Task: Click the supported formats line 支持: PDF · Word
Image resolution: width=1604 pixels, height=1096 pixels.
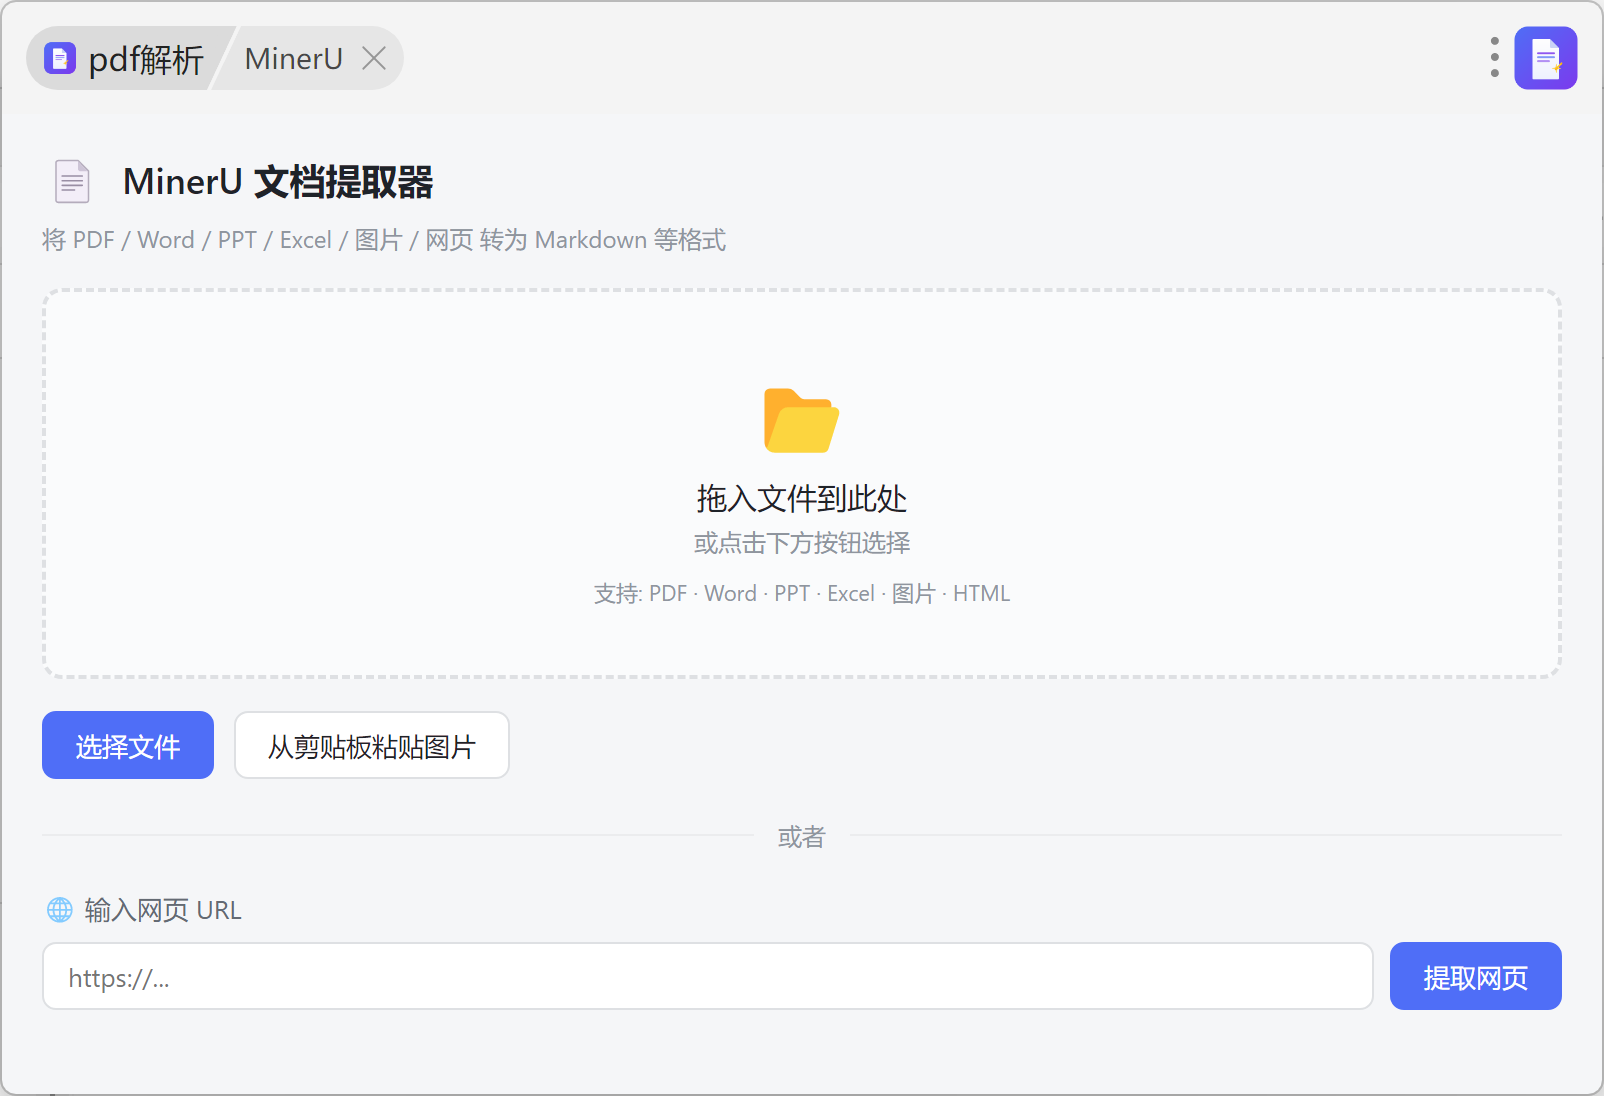Action: pyautogui.click(x=801, y=594)
